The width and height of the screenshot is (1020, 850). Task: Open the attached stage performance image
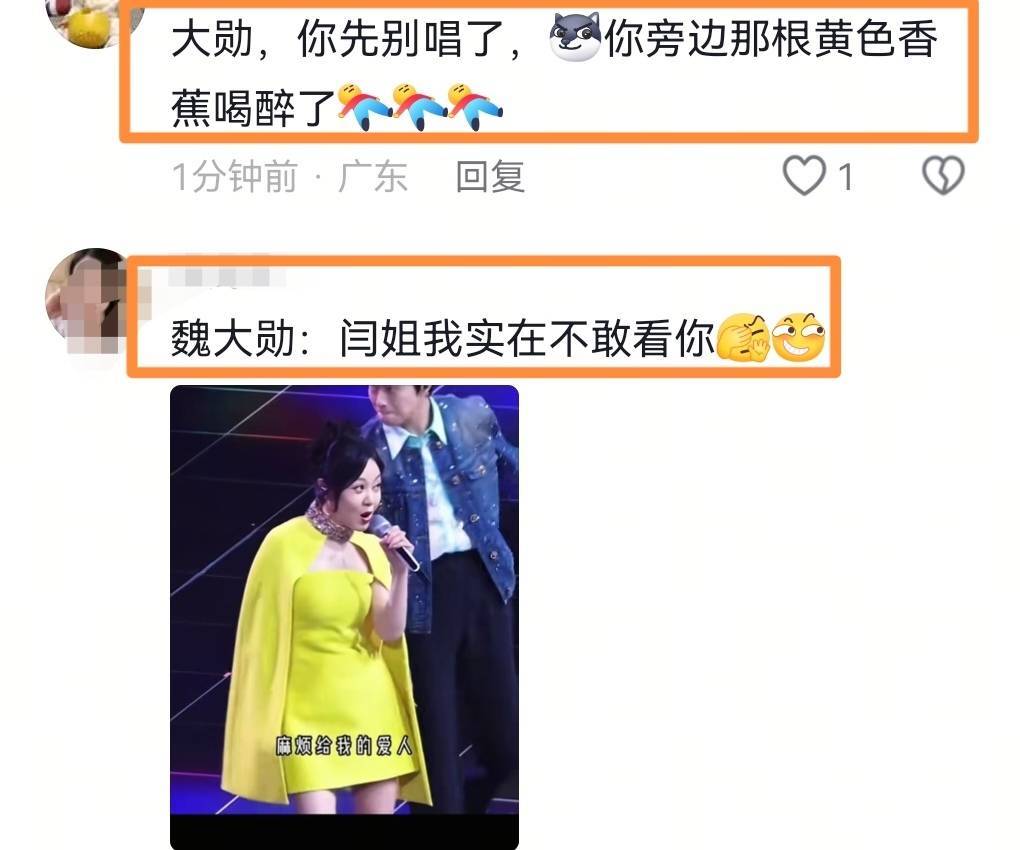344,617
